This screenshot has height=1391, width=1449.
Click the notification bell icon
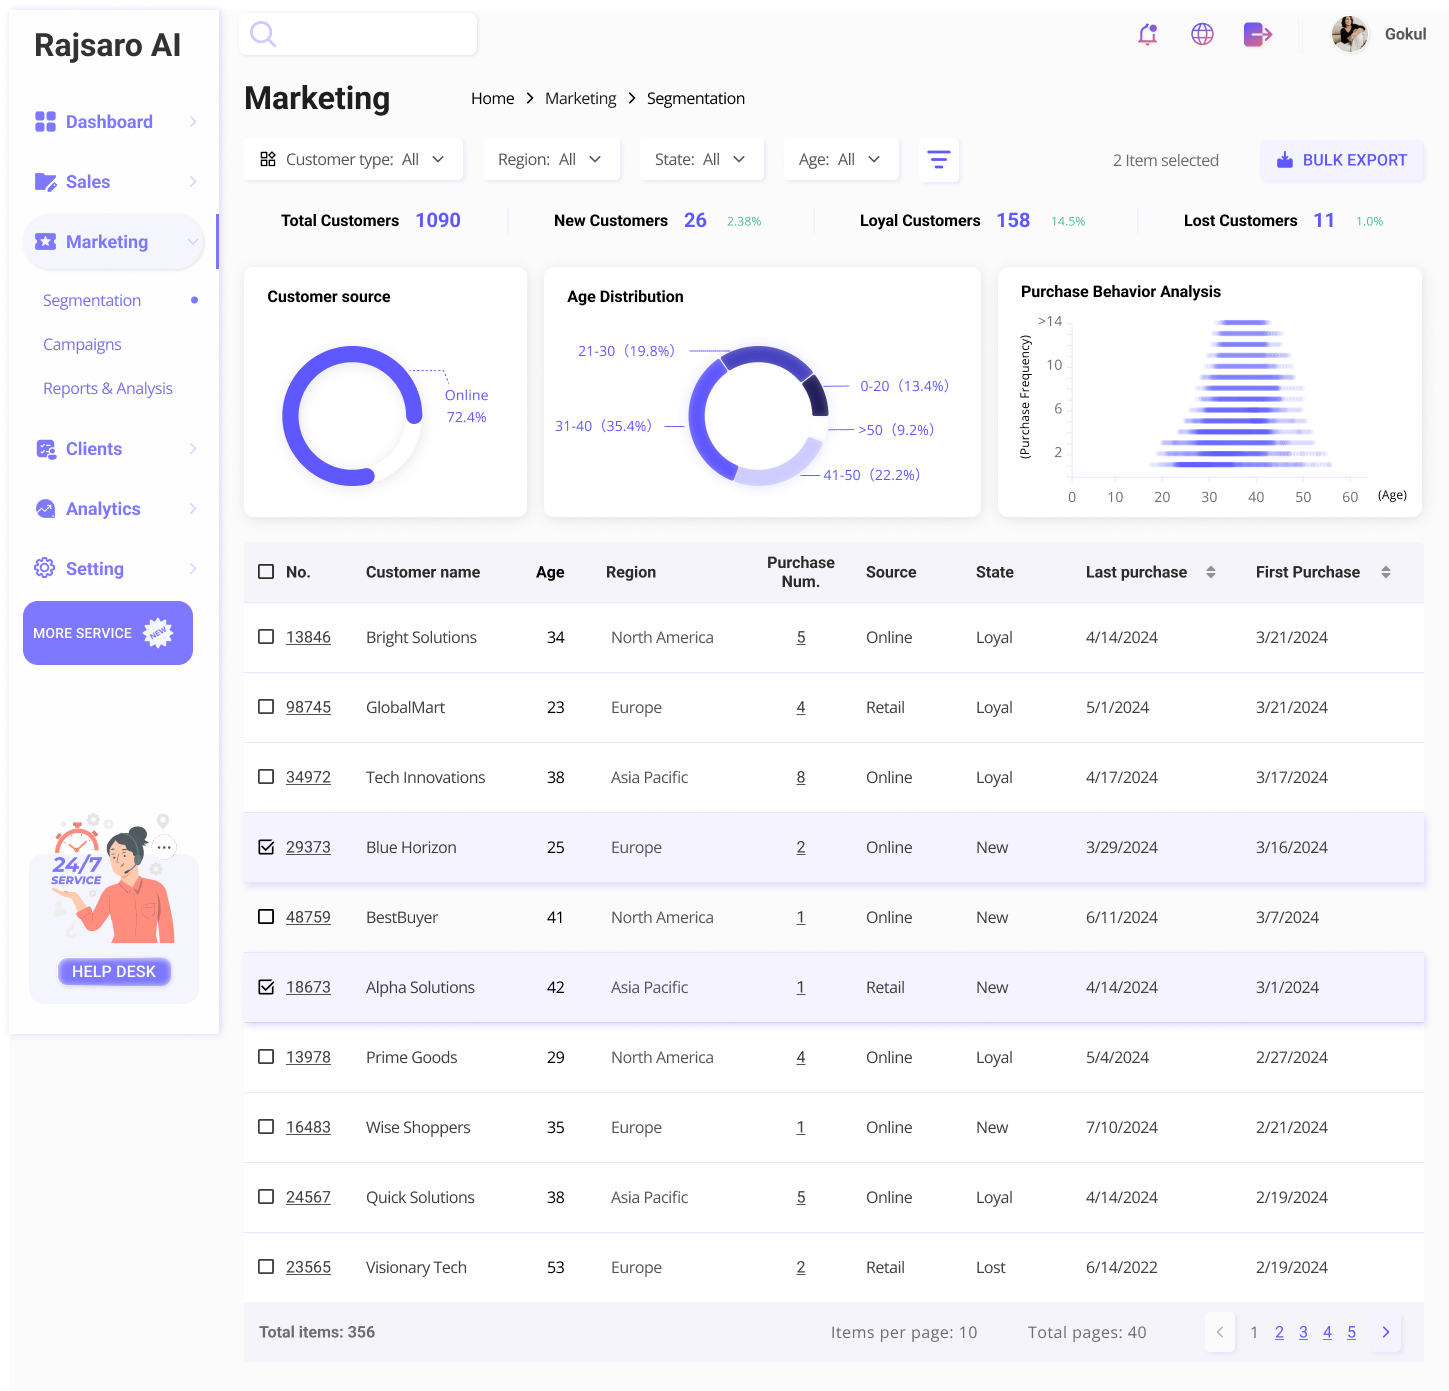tap(1147, 35)
